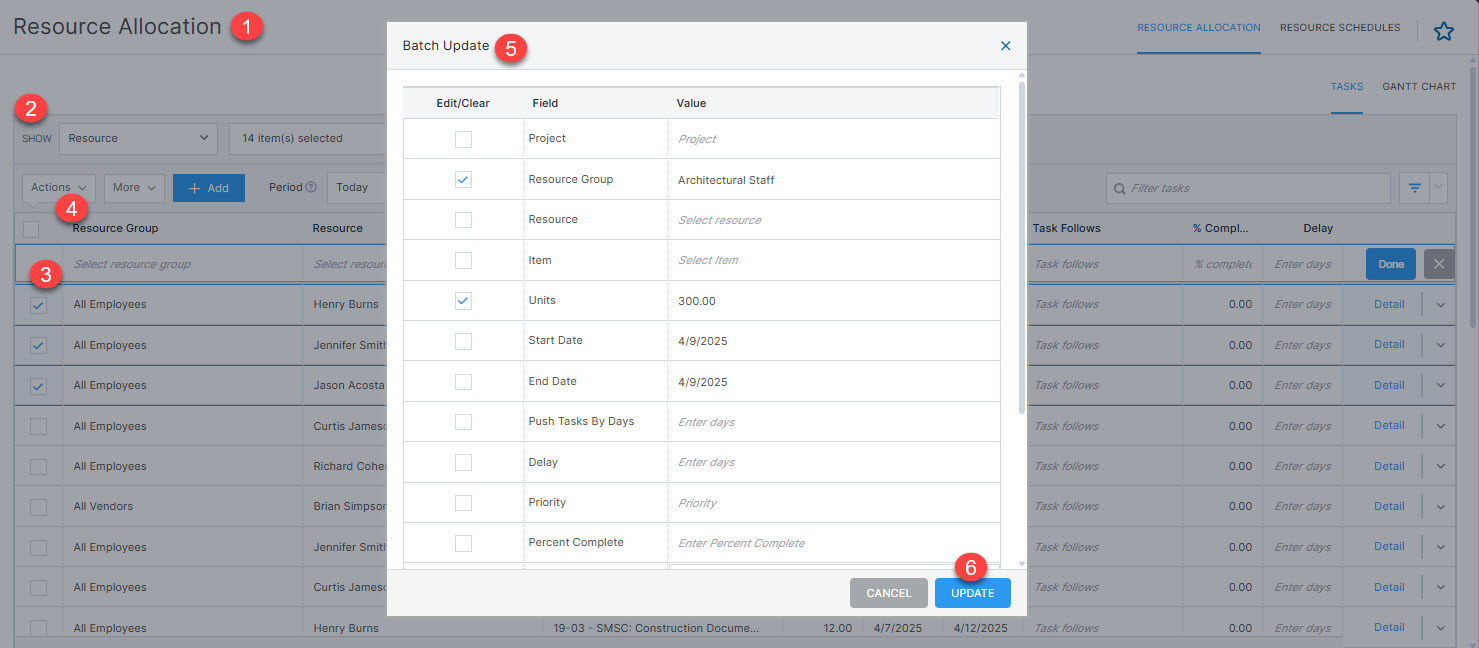Open the Actions dropdown menu

click(x=58, y=187)
